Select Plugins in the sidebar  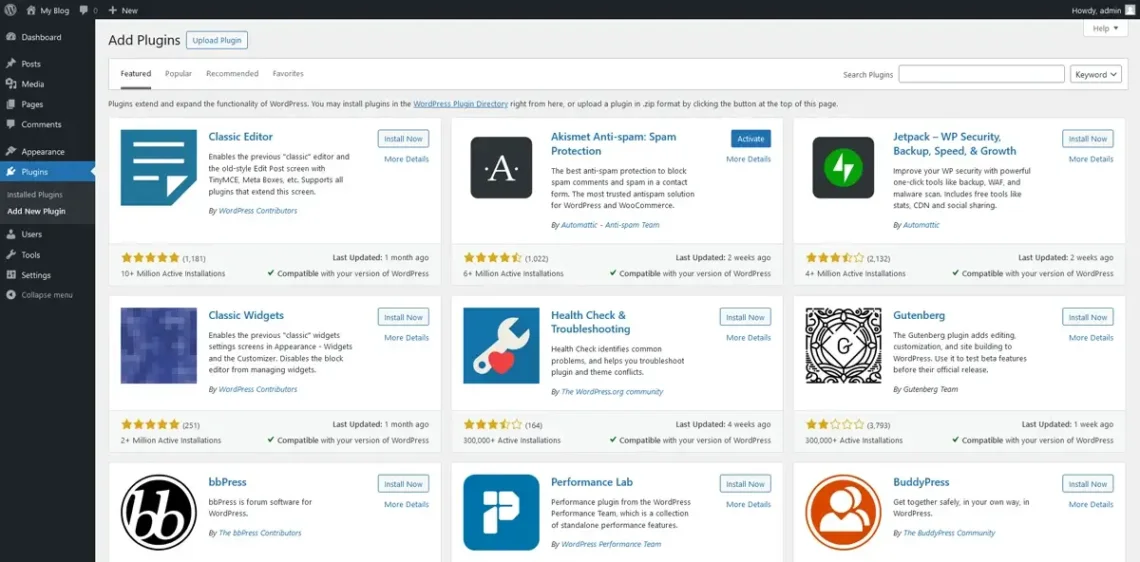(x=47, y=172)
